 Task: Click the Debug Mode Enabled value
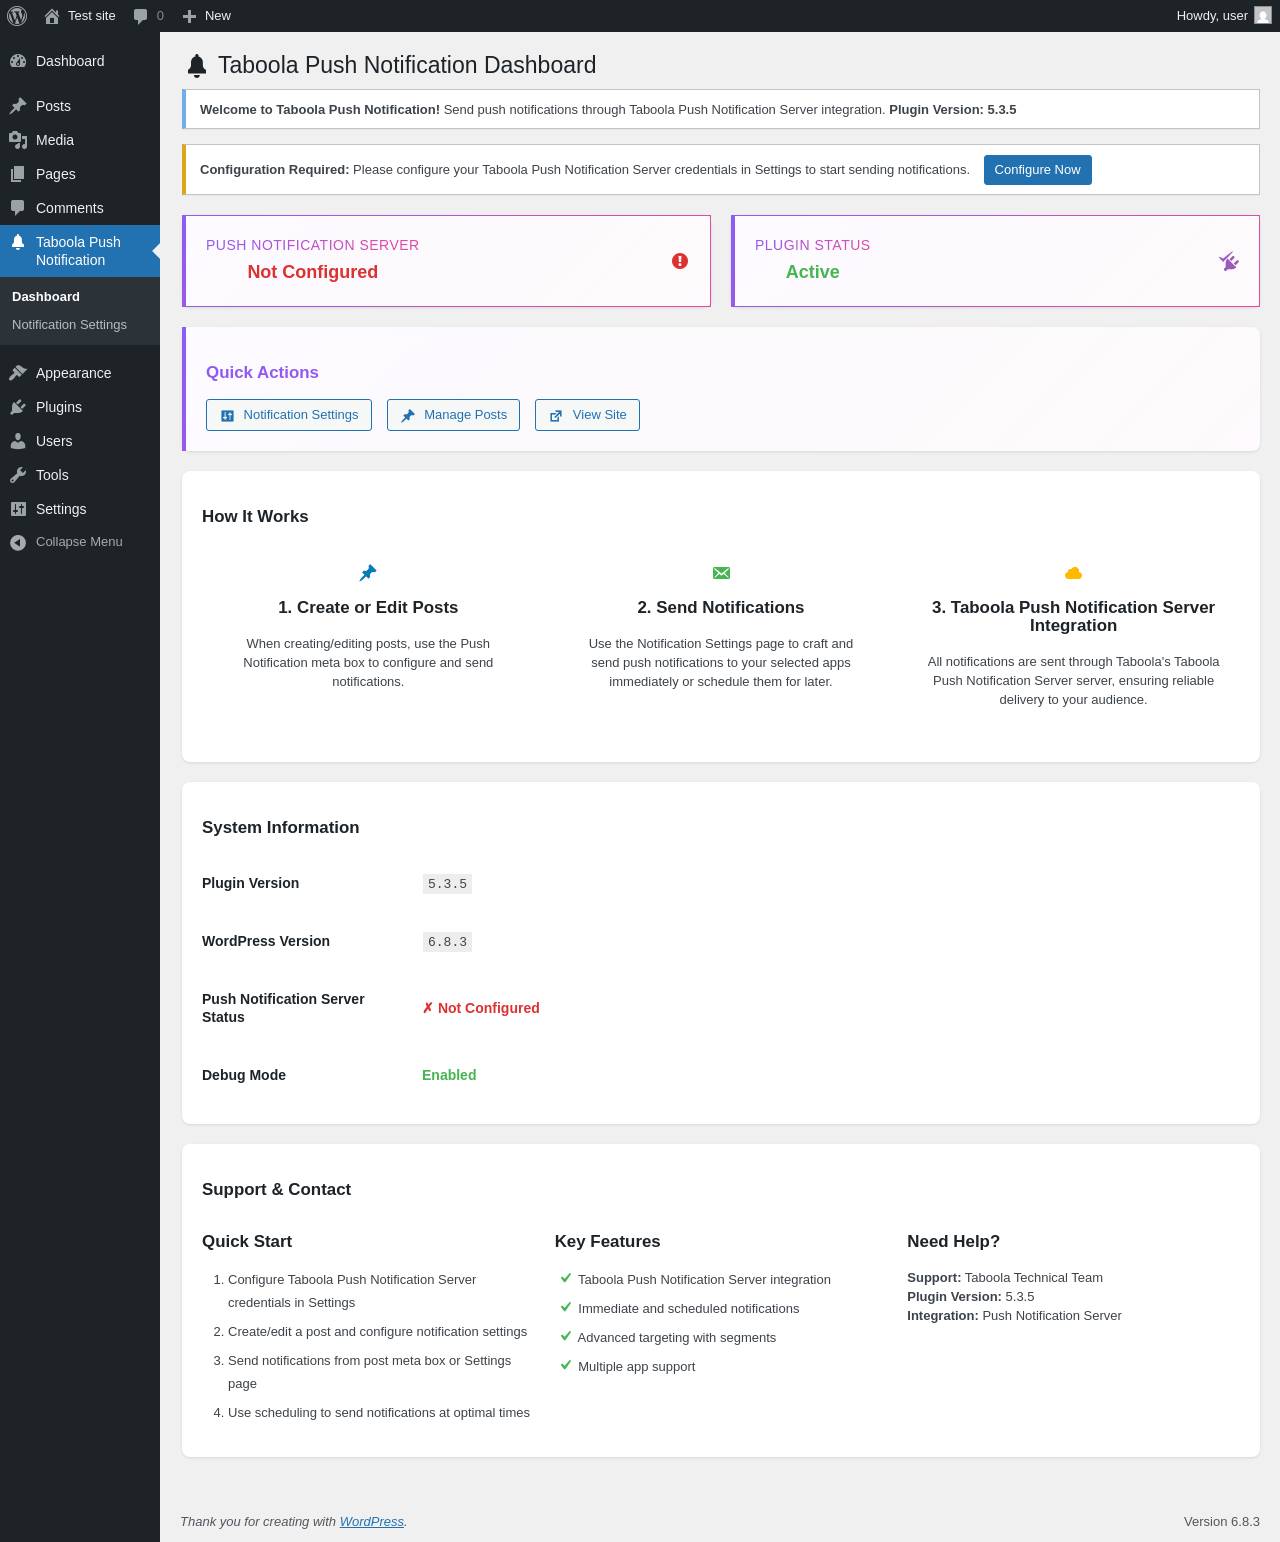coord(449,1075)
